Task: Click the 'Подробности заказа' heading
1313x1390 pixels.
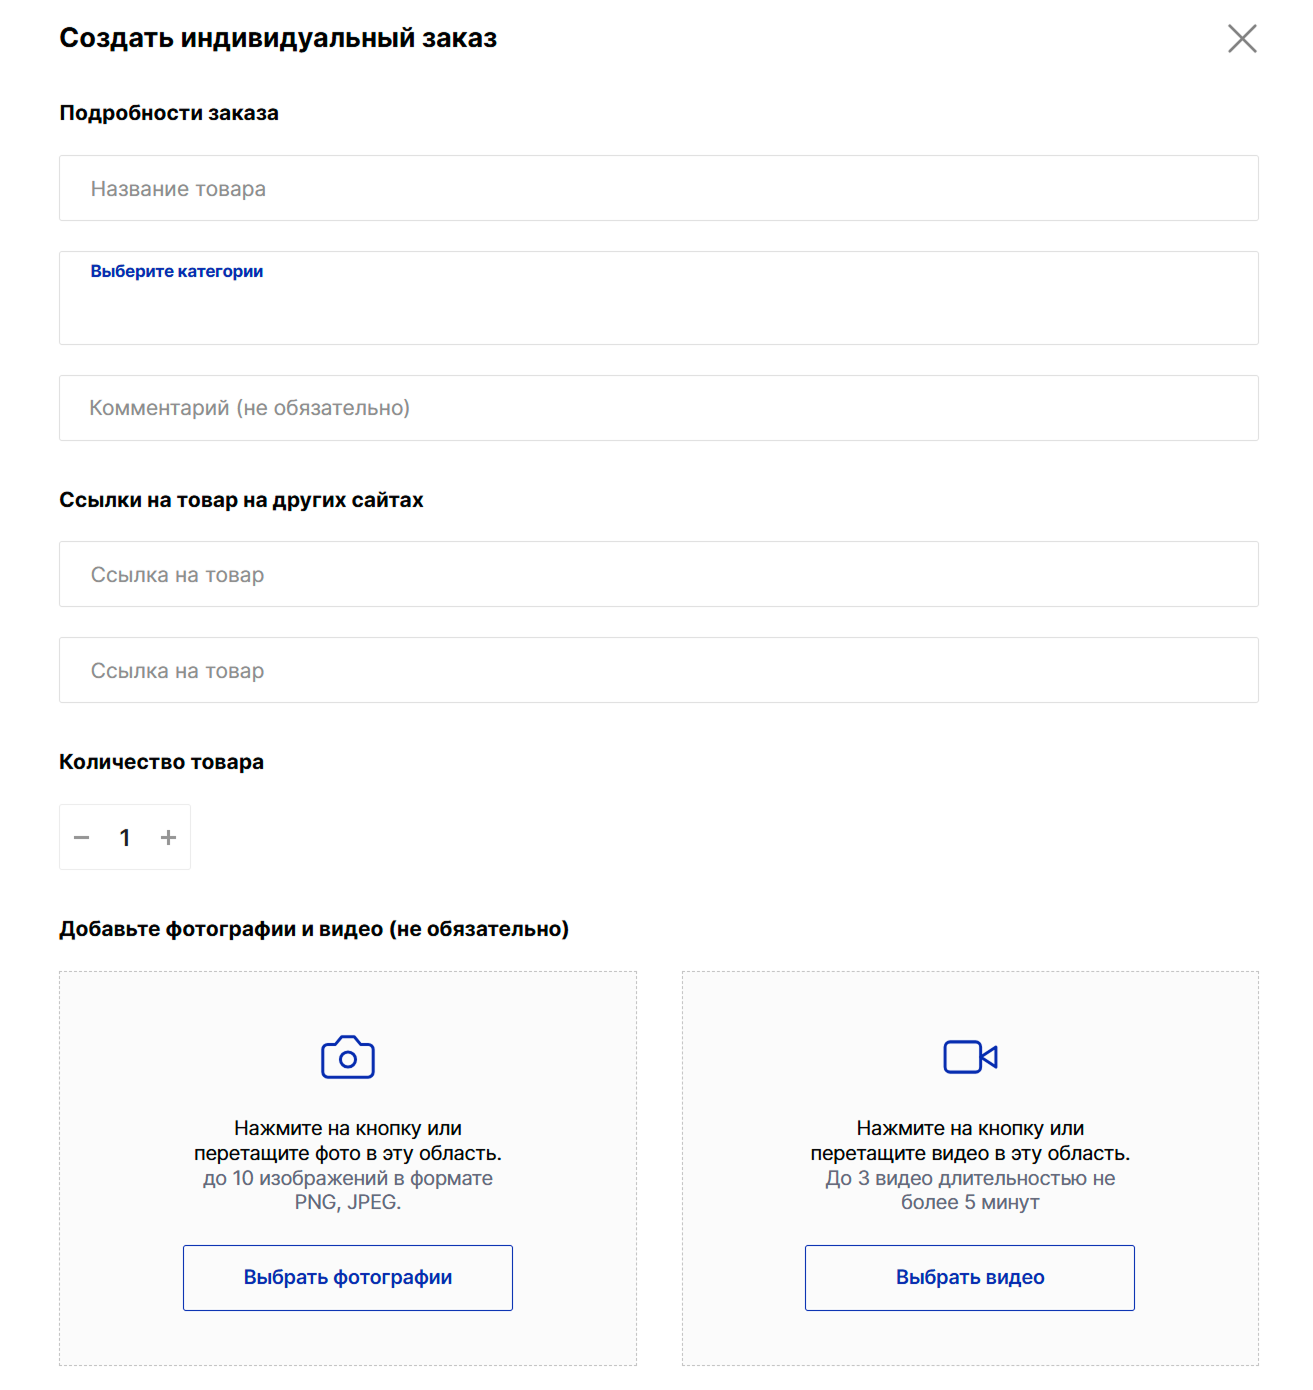Action: pos(169,113)
